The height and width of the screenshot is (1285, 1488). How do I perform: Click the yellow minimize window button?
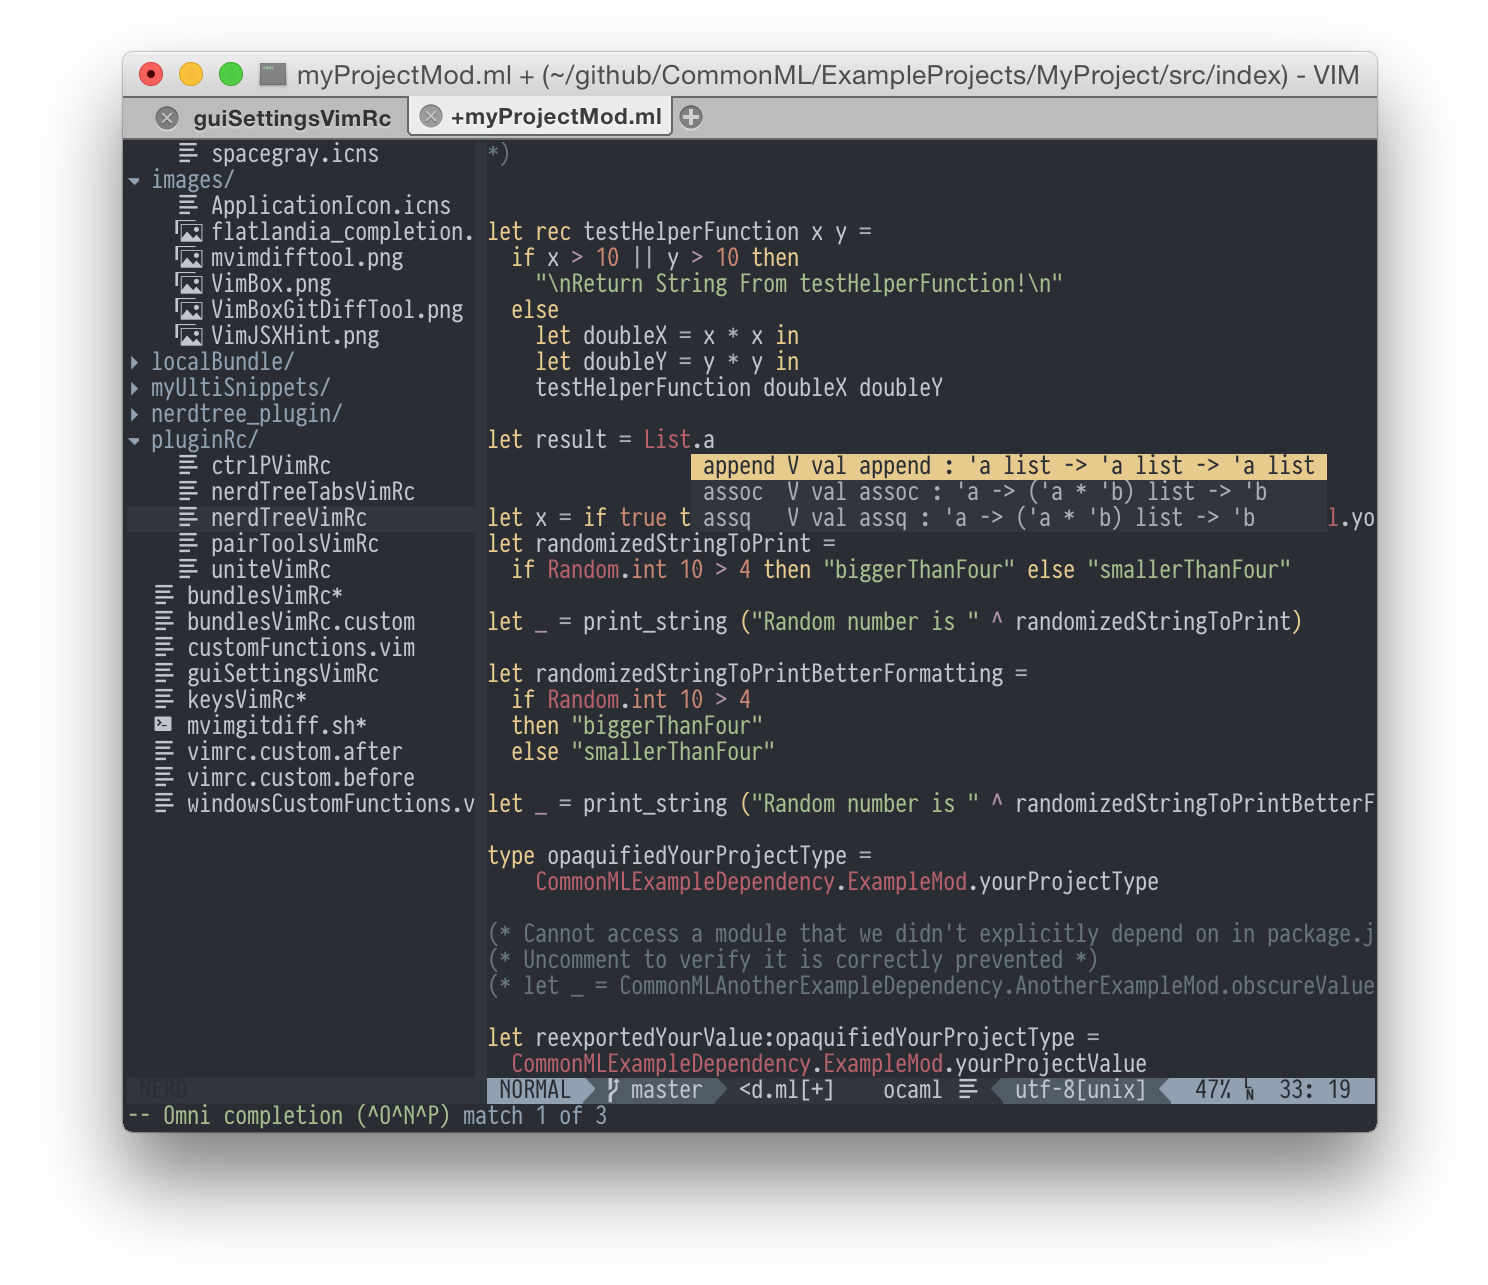click(191, 74)
